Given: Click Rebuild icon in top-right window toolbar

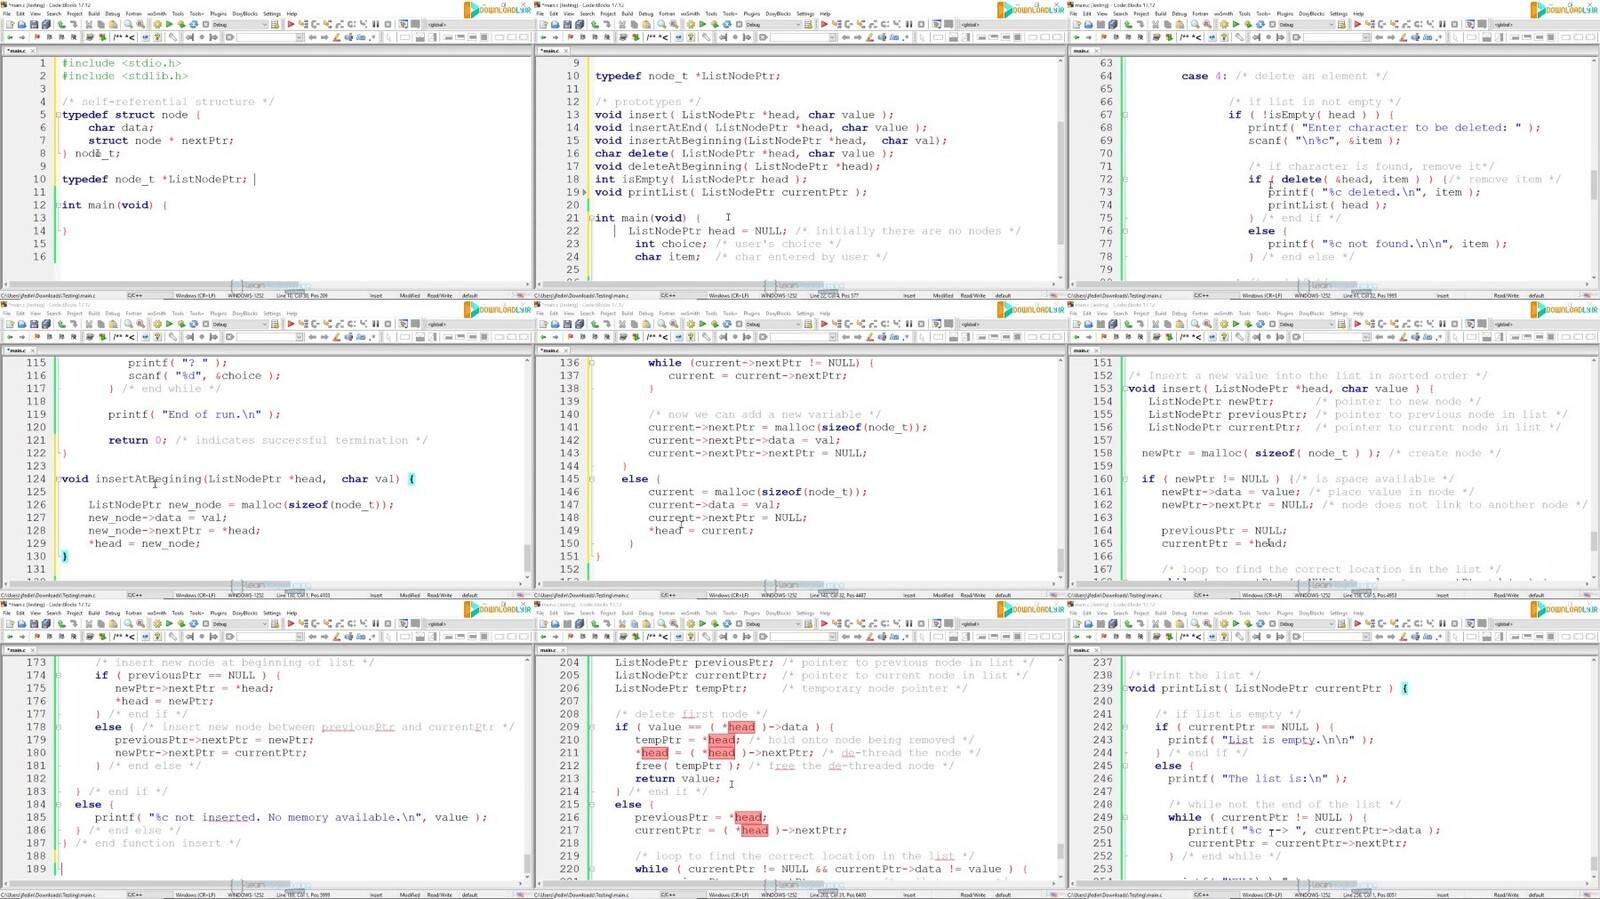Looking at the screenshot, I should point(1260,24).
